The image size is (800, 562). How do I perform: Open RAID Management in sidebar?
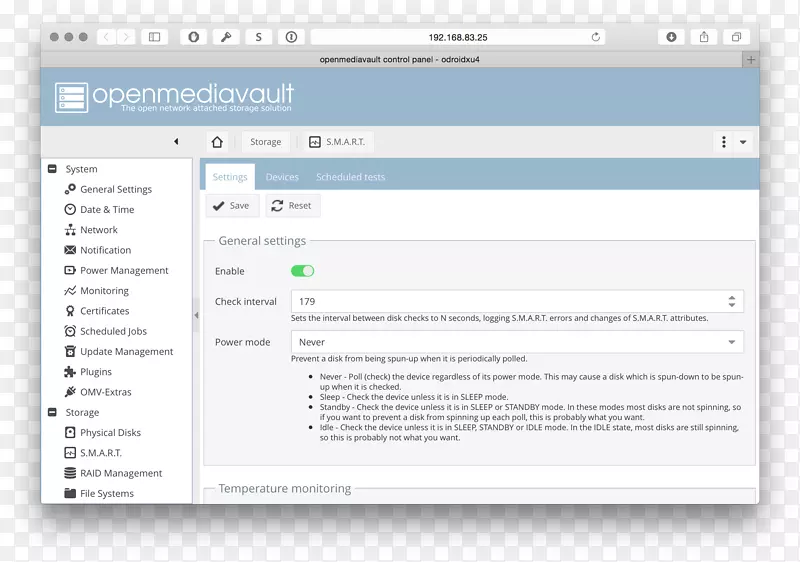[121, 473]
